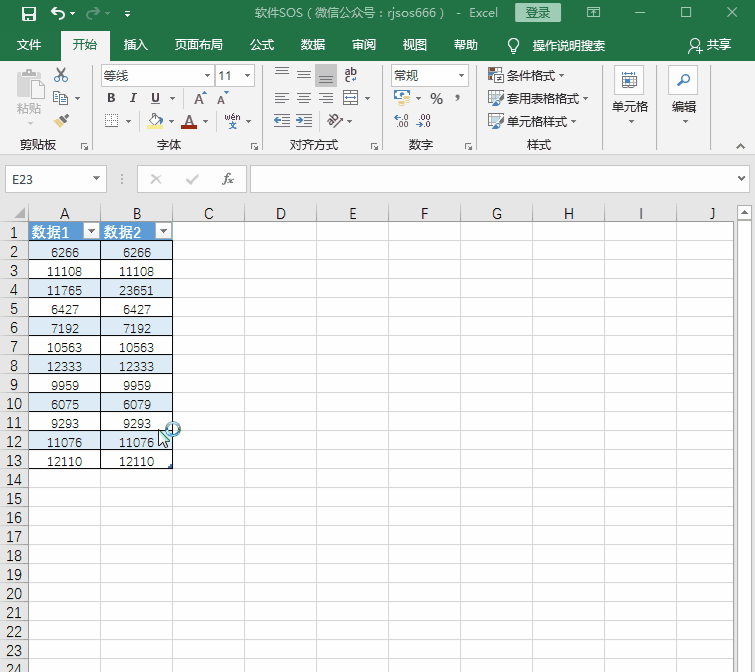This screenshot has height=672, width=755.
Task: Align text right
Action: [326, 98]
